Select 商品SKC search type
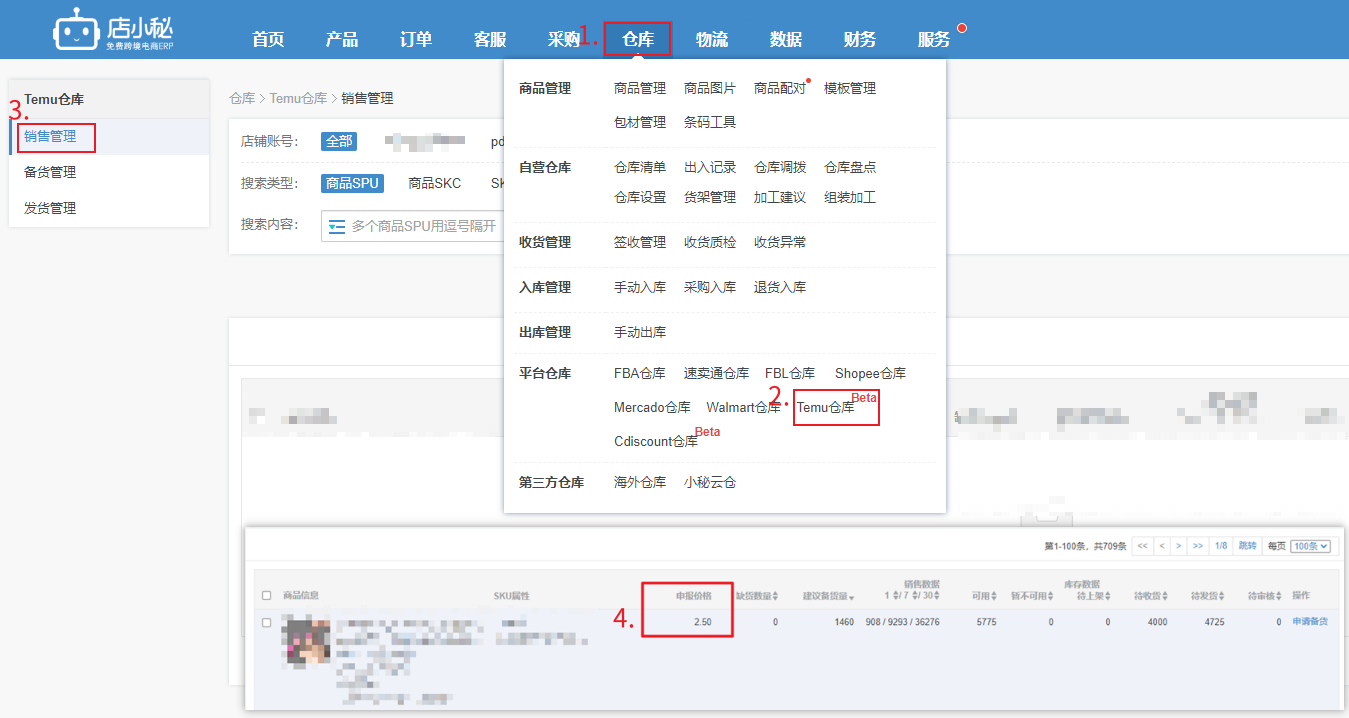This screenshot has height=718, width=1349. point(434,183)
